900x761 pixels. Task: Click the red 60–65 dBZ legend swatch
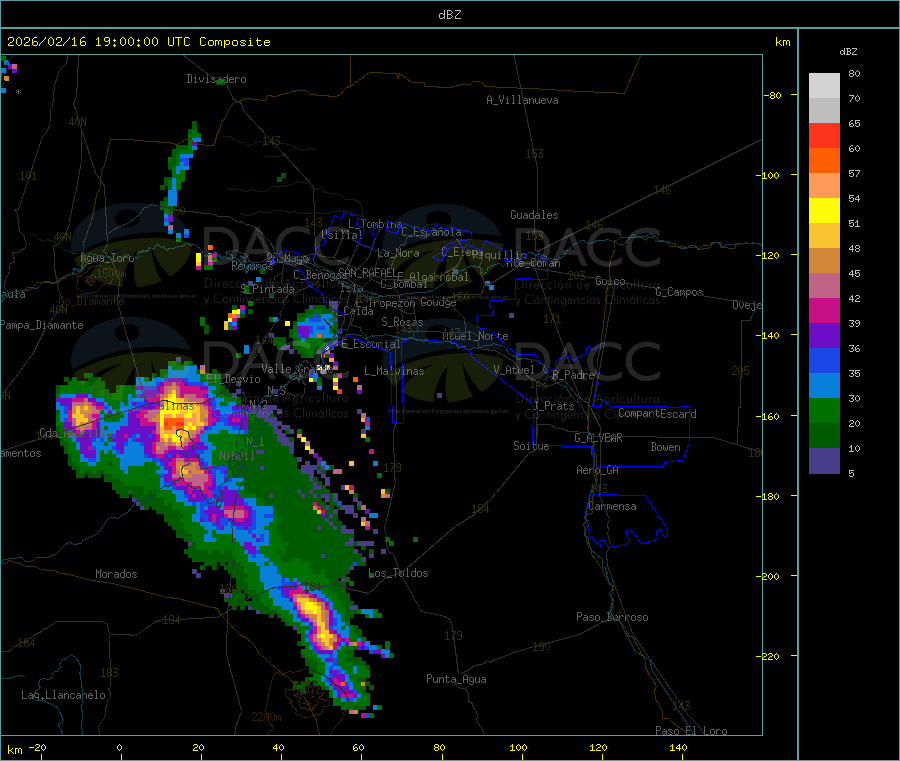click(x=824, y=135)
